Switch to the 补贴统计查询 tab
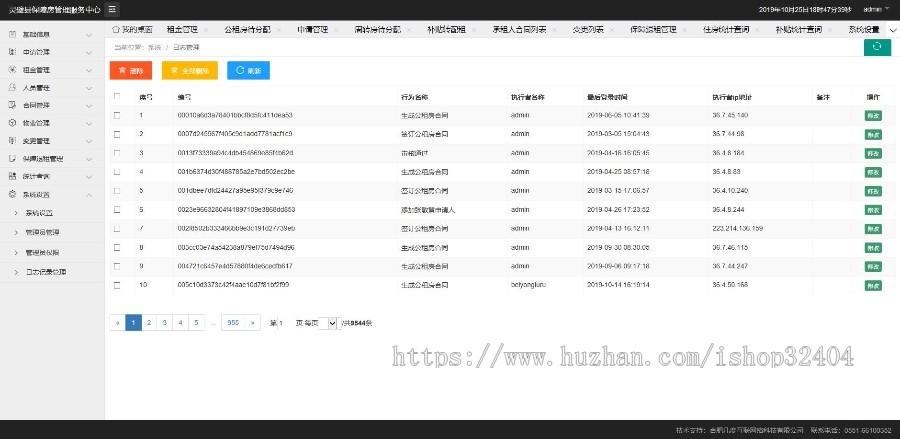900x439 pixels. click(x=798, y=30)
